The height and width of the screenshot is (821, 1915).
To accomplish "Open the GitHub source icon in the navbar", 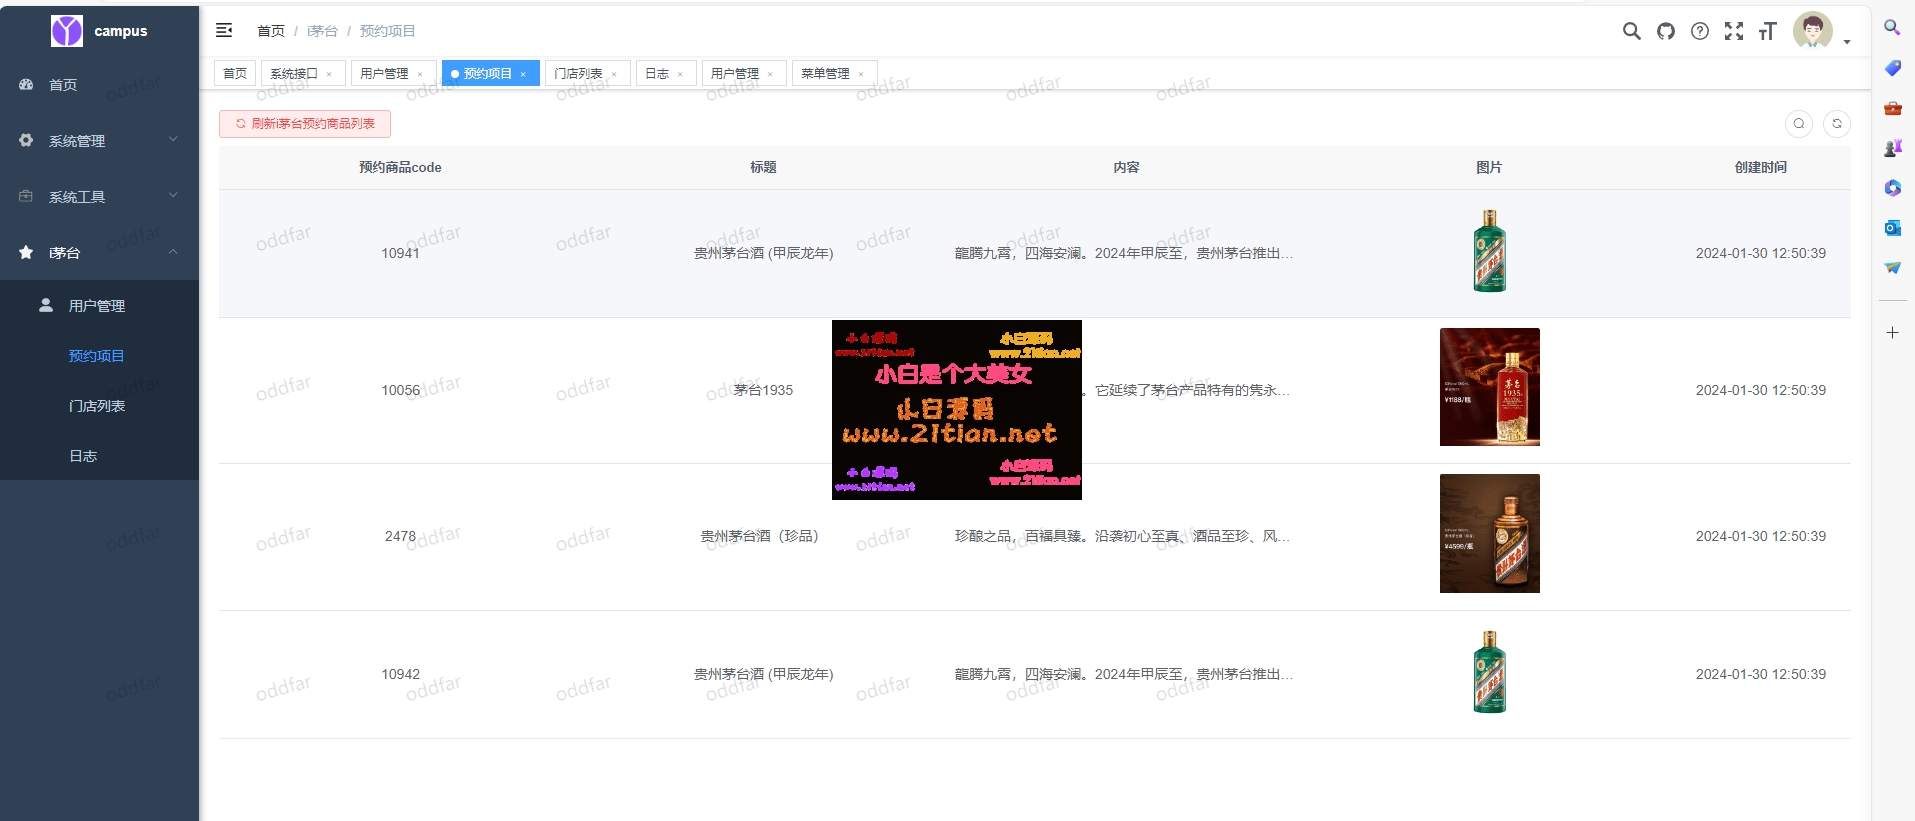I will (x=1665, y=31).
